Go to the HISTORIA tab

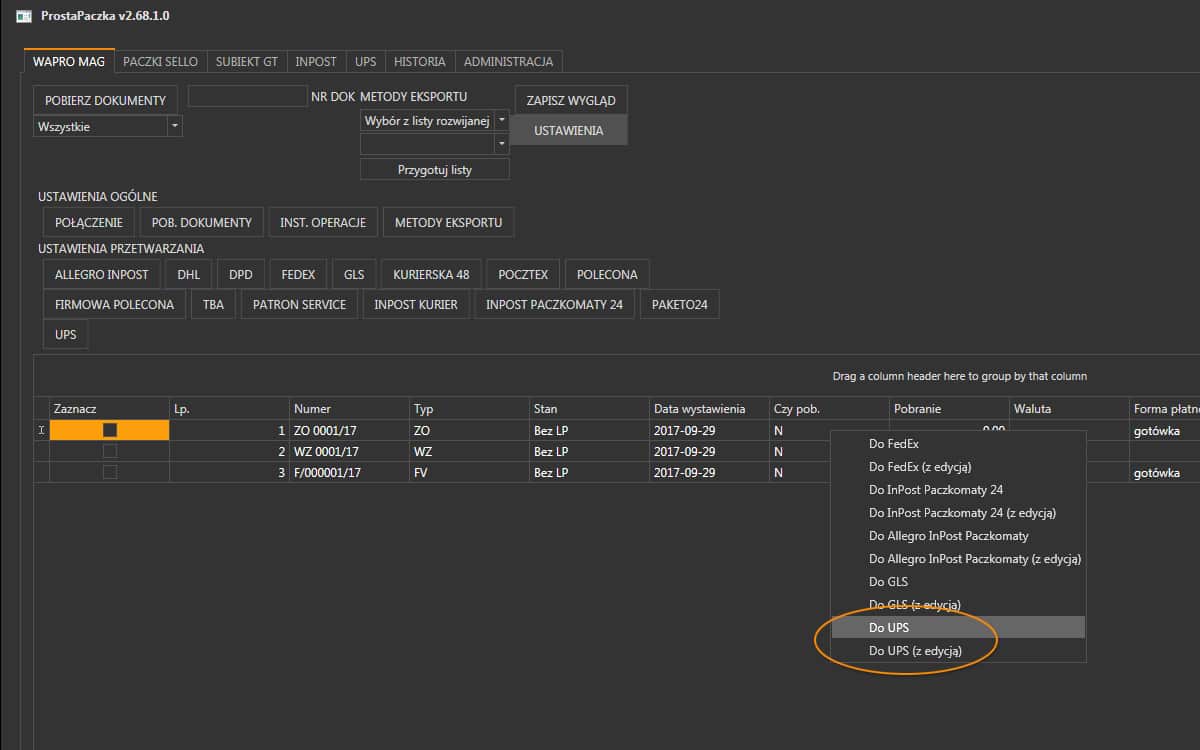pos(420,61)
